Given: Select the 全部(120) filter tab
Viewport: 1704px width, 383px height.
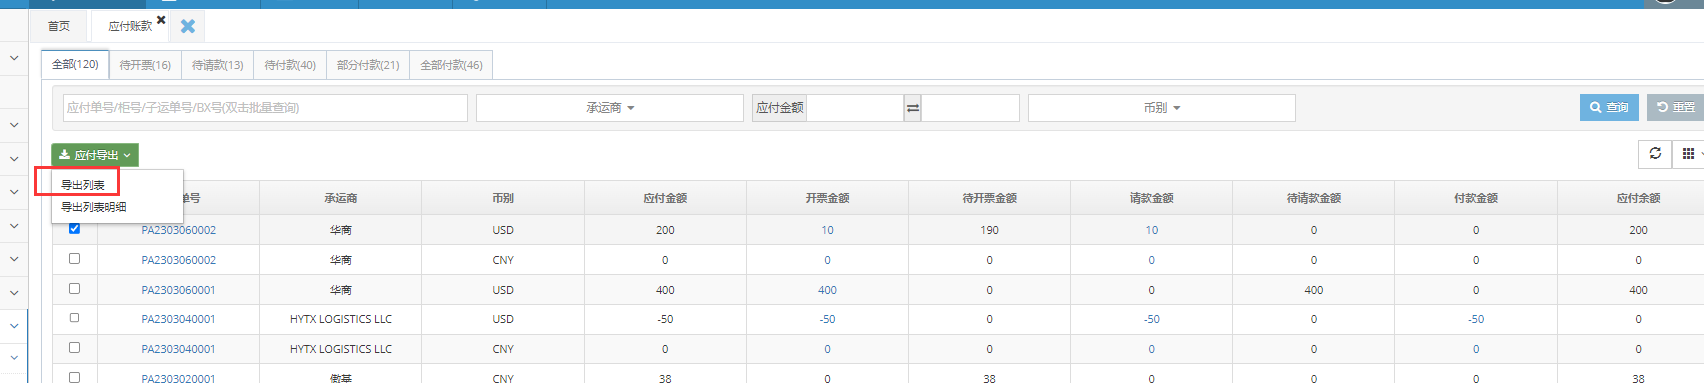Looking at the screenshot, I should tap(75, 64).
